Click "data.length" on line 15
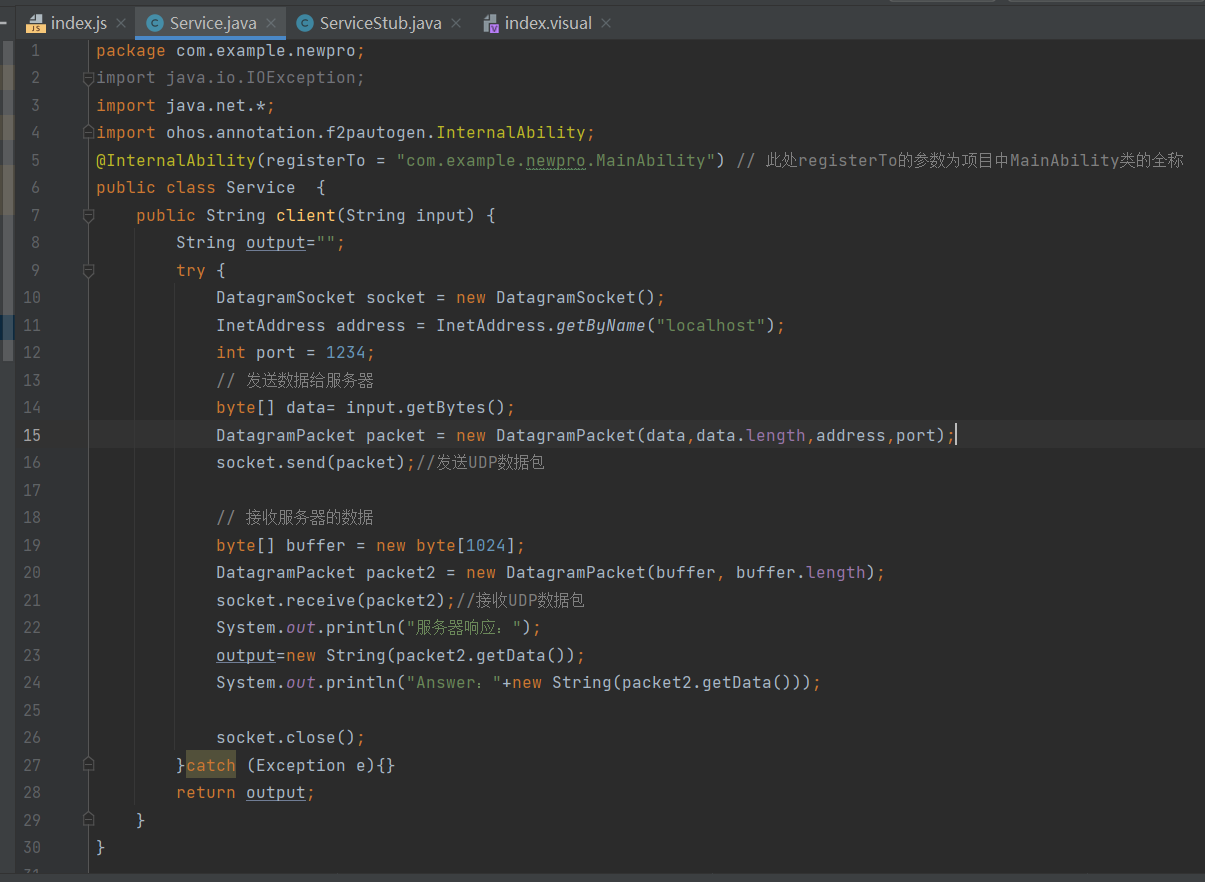 (751, 435)
